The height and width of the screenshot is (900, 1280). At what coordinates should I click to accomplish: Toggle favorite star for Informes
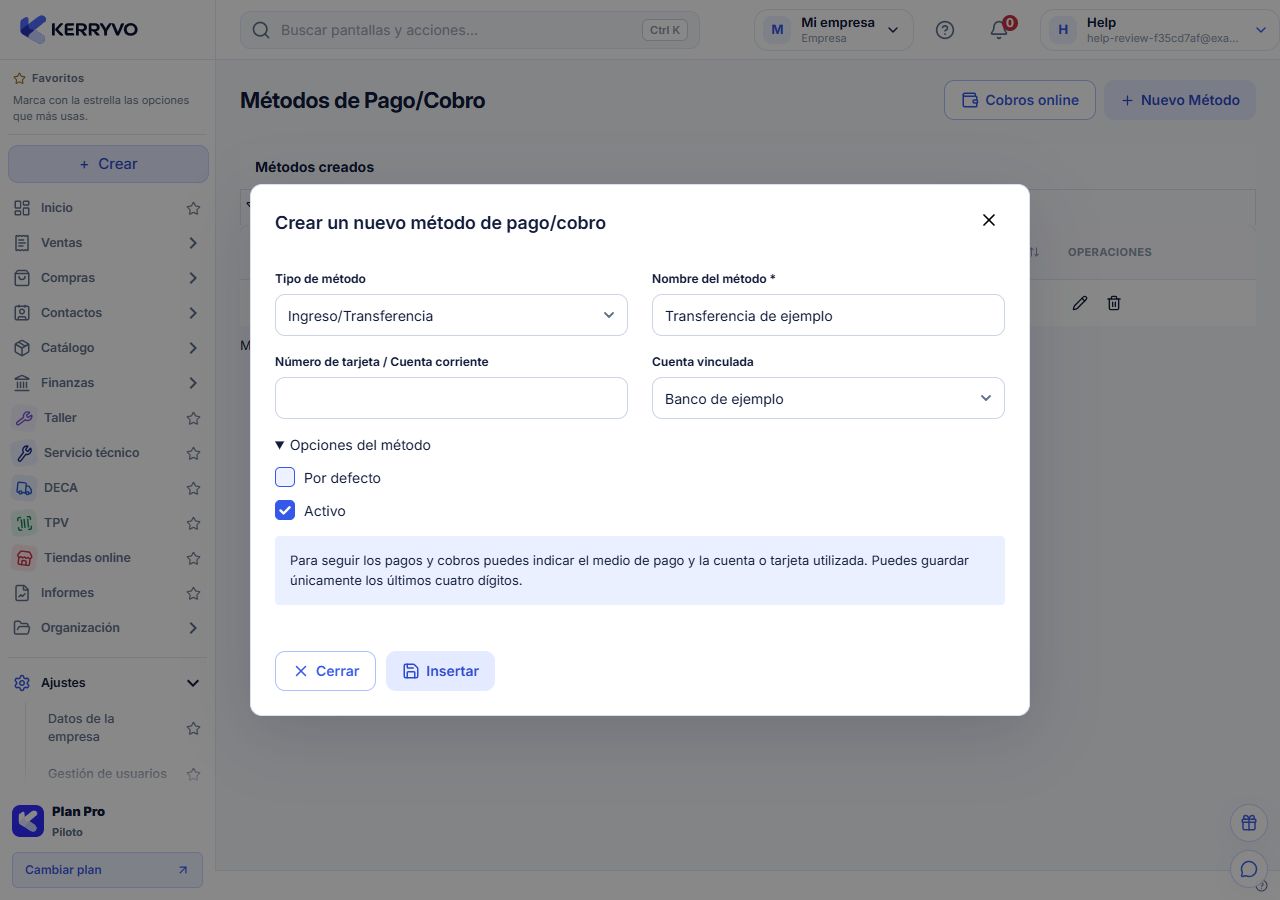pyautogui.click(x=194, y=593)
